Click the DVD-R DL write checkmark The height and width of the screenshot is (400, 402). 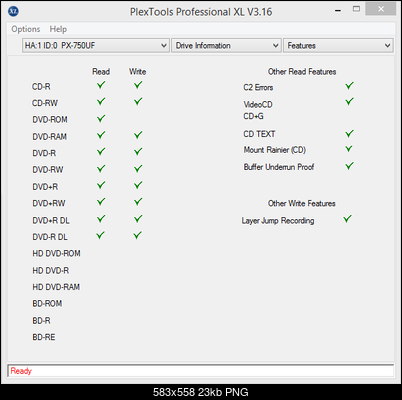point(137,235)
